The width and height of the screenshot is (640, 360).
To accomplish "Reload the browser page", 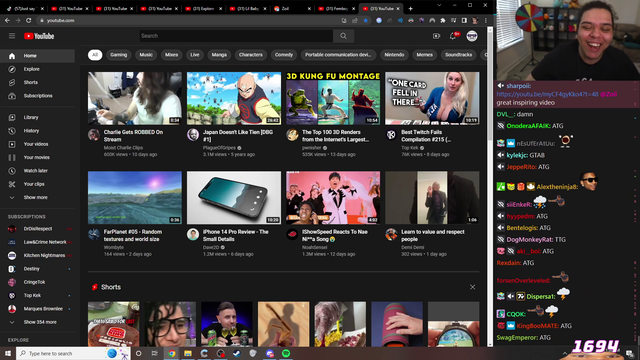I will click(29, 20).
